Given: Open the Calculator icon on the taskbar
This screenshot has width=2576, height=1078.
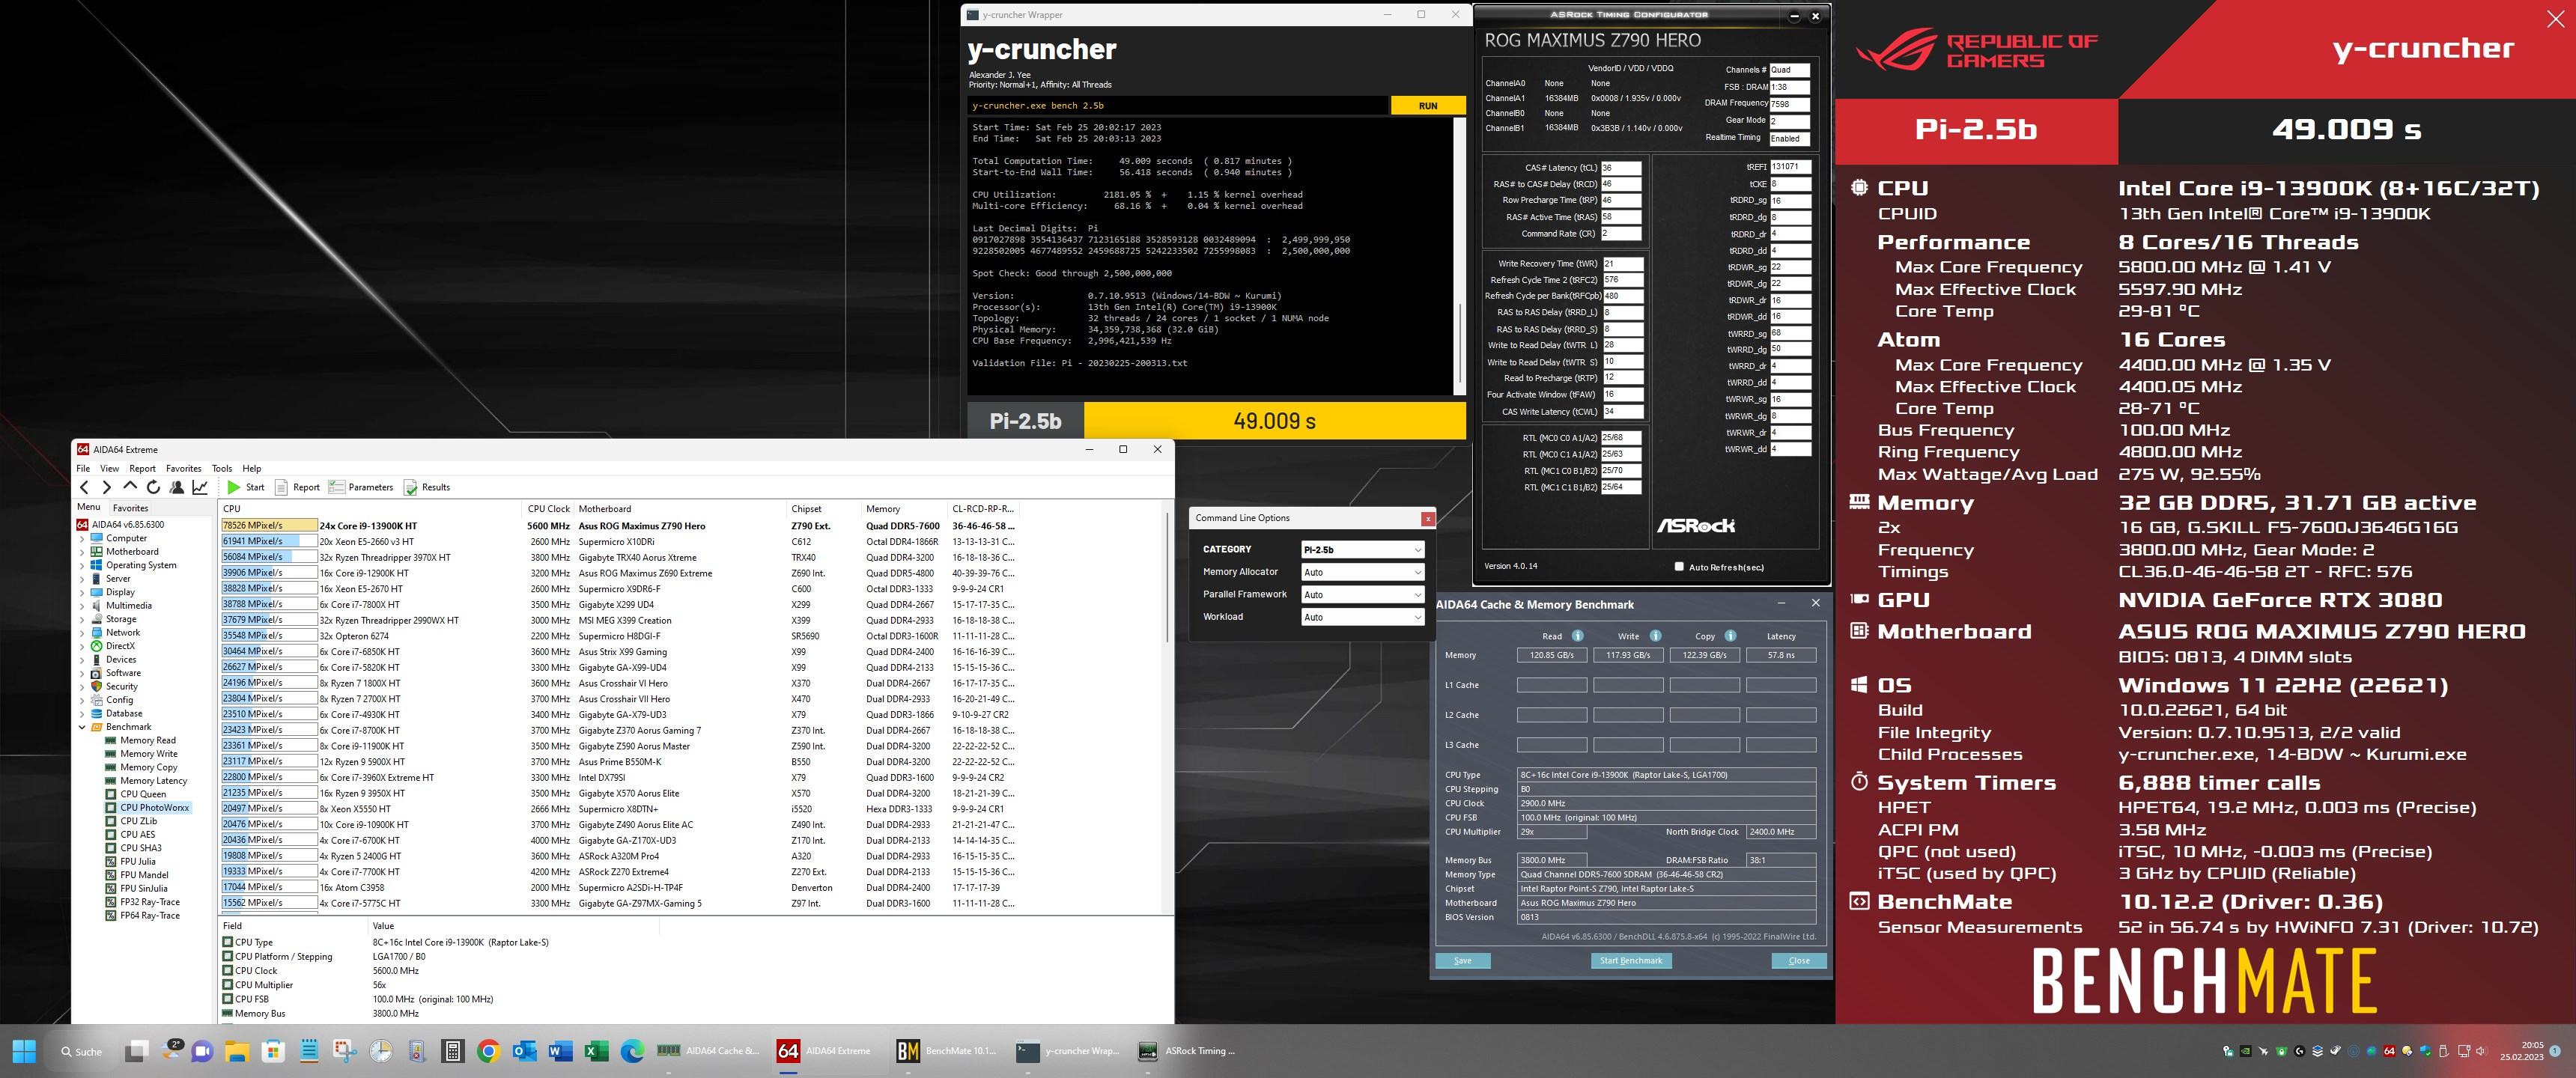Looking at the screenshot, I should pos(453,1051).
